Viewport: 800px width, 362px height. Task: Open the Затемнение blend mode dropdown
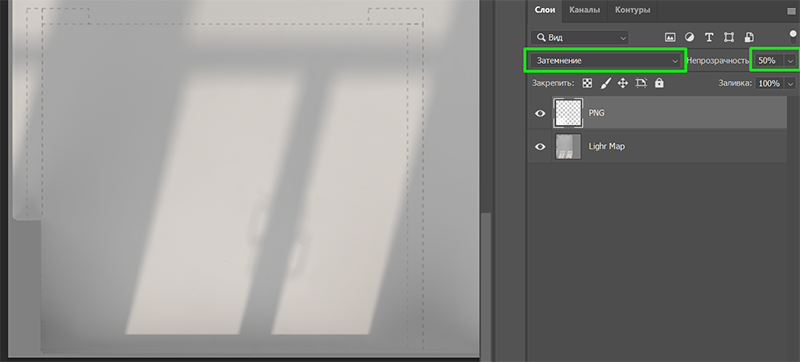606,61
